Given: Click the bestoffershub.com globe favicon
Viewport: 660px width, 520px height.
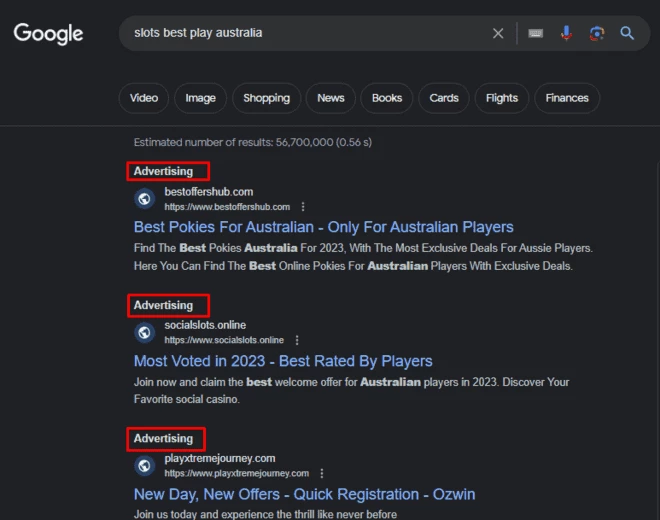Looking at the screenshot, I should pos(144,198).
